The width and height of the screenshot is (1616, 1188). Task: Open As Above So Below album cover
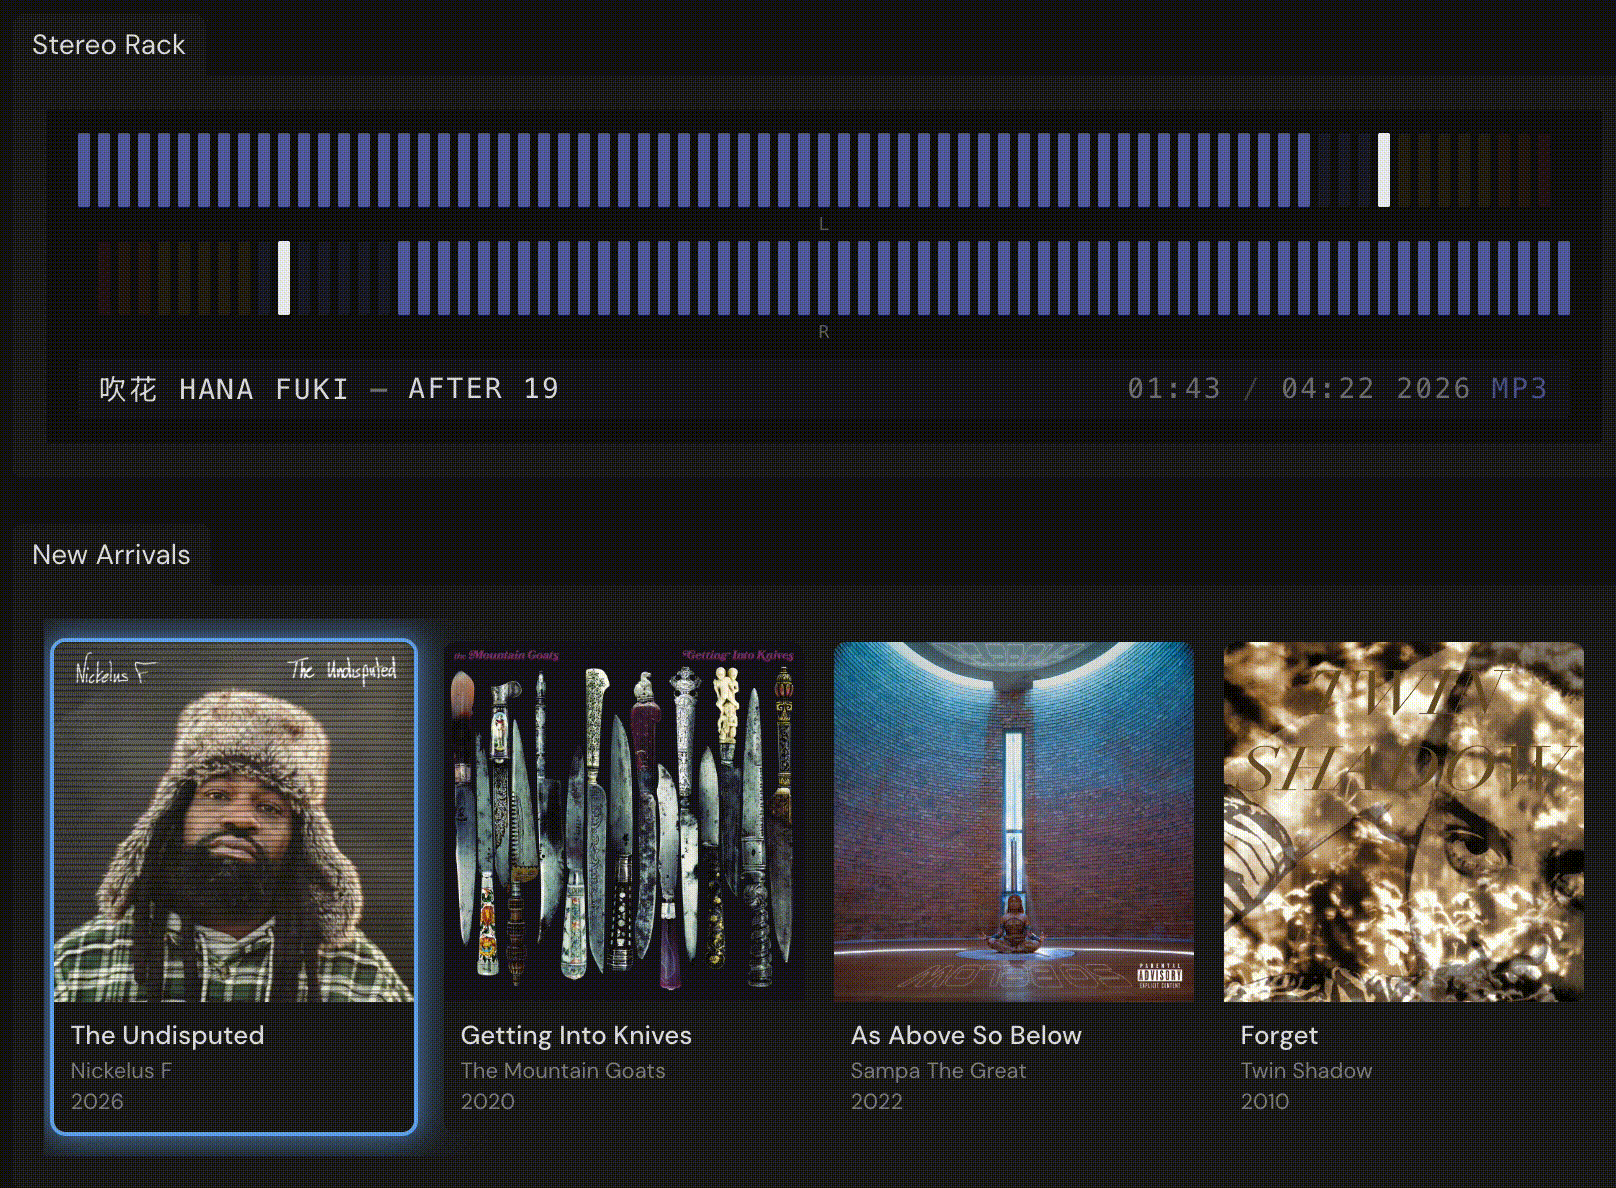click(x=1013, y=821)
